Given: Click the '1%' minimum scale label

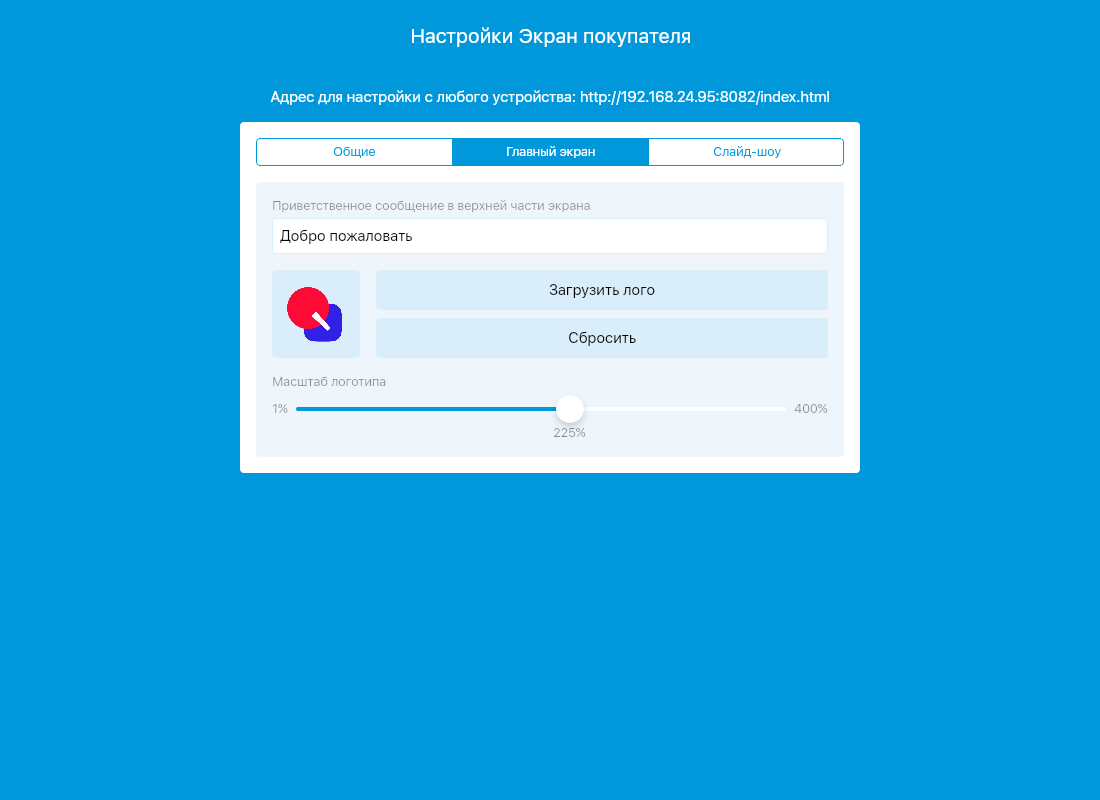Looking at the screenshot, I should [x=280, y=408].
